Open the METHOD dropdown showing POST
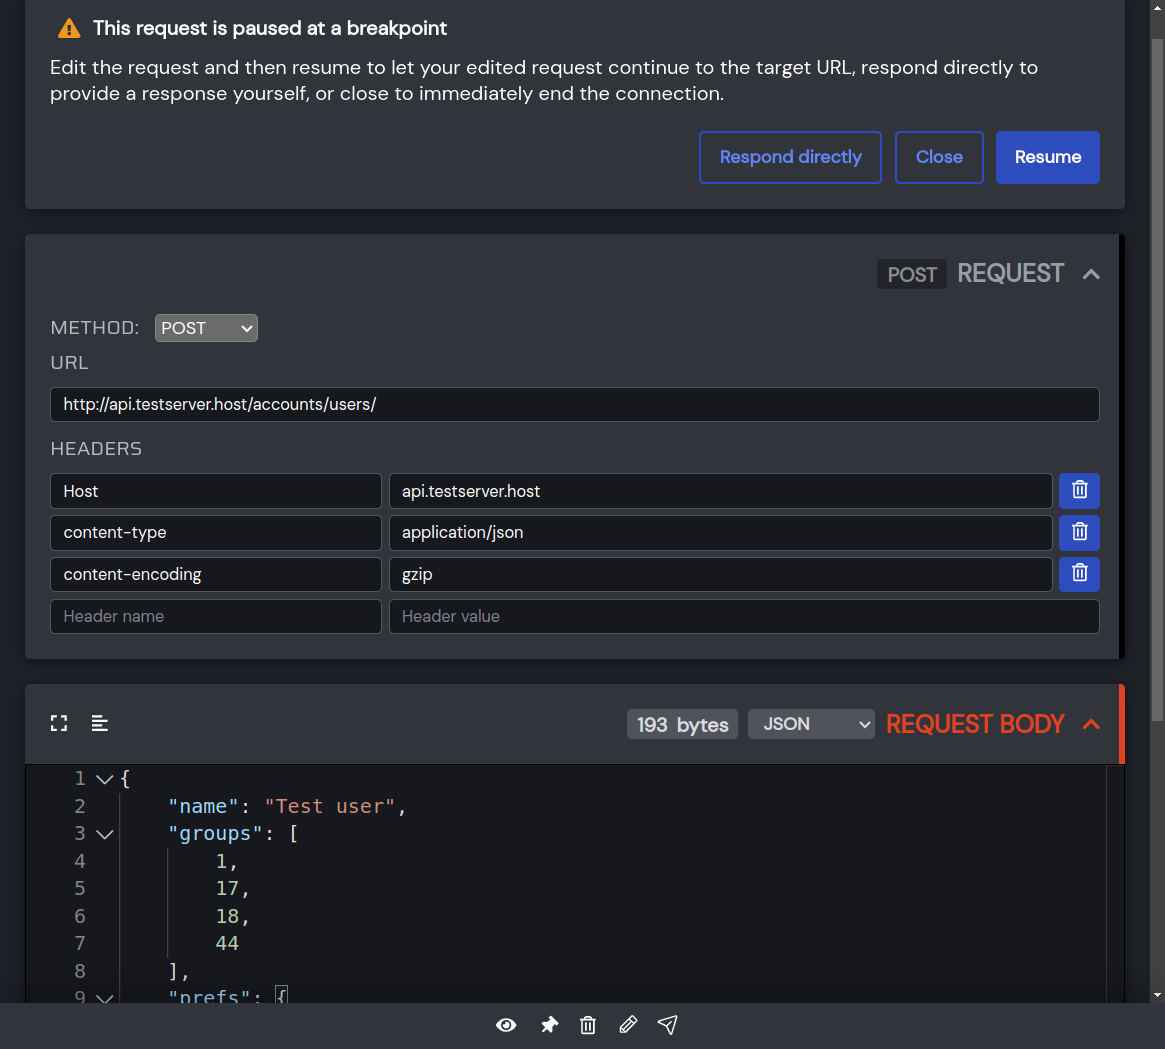 (206, 328)
